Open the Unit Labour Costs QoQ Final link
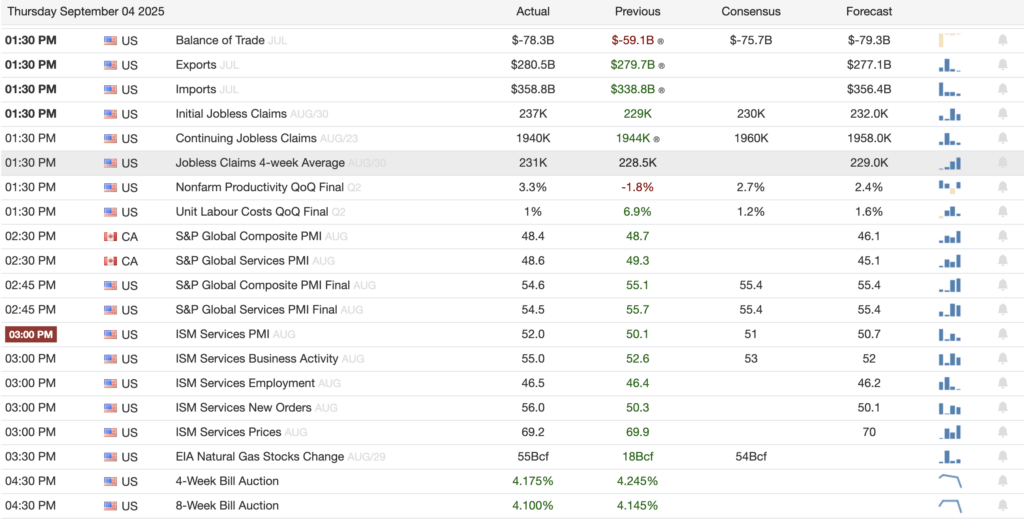Image resolution: width=1024 pixels, height=519 pixels. pyautogui.click(x=251, y=212)
